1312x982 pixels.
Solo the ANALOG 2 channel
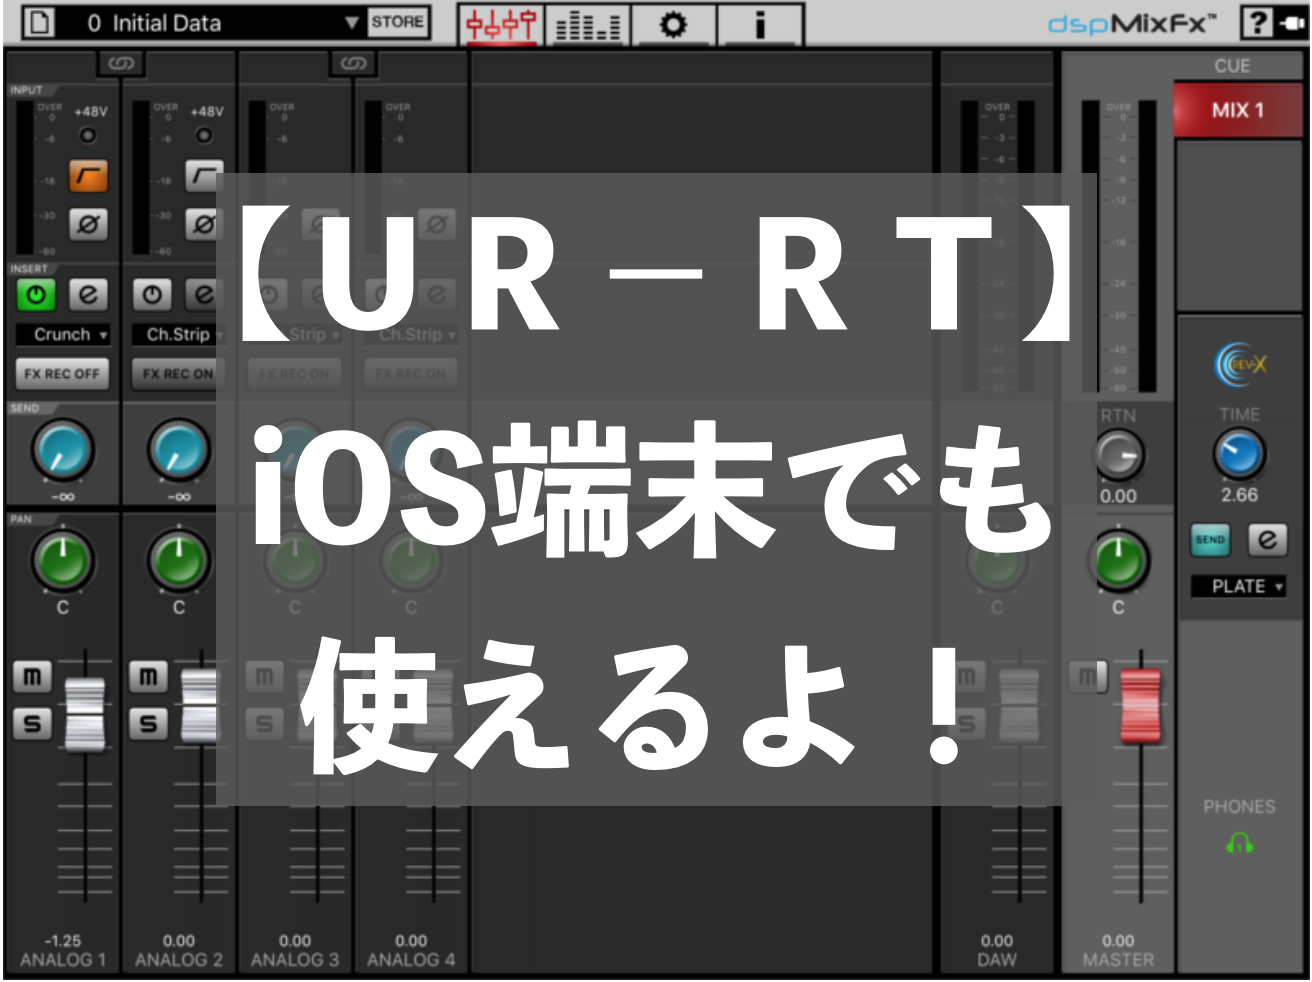coord(148,723)
